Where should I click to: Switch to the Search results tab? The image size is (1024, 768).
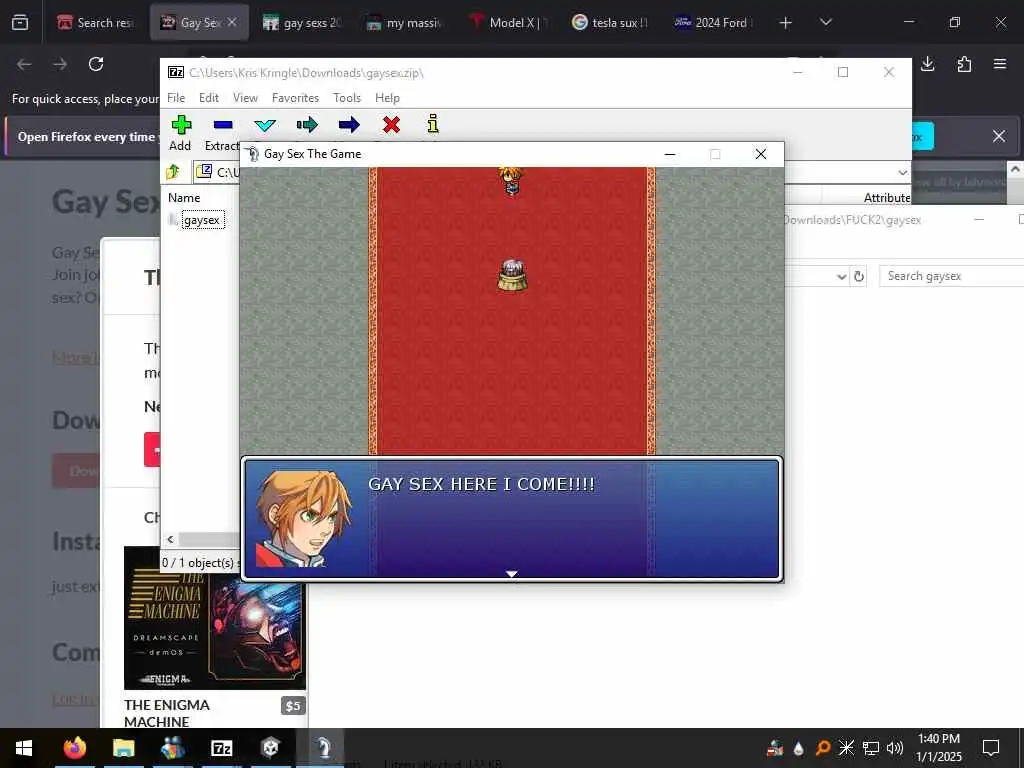coord(95,23)
